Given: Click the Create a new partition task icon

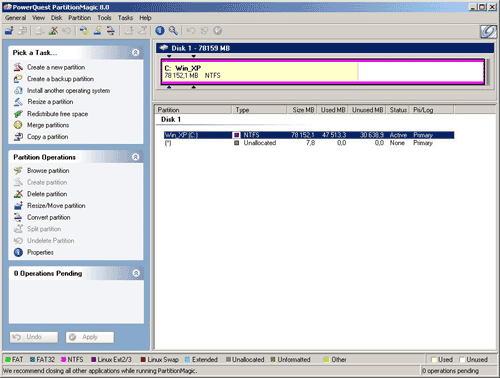Looking at the screenshot, I should tap(18, 67).
